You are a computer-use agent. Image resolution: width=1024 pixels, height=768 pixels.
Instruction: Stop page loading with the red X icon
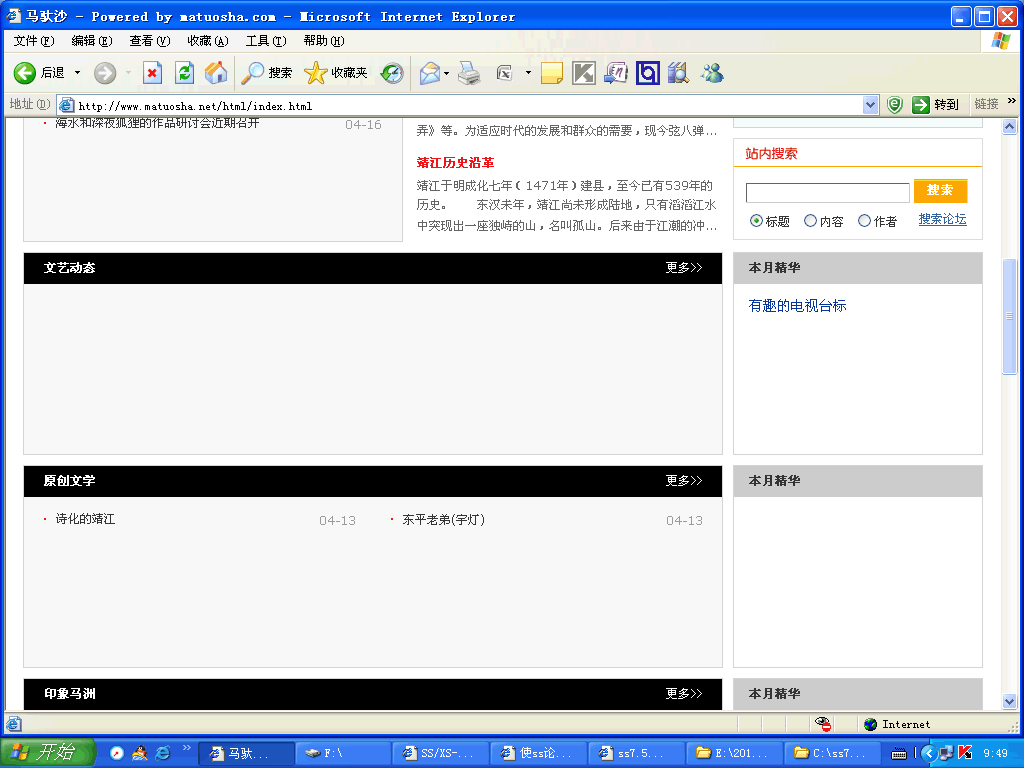152,73
